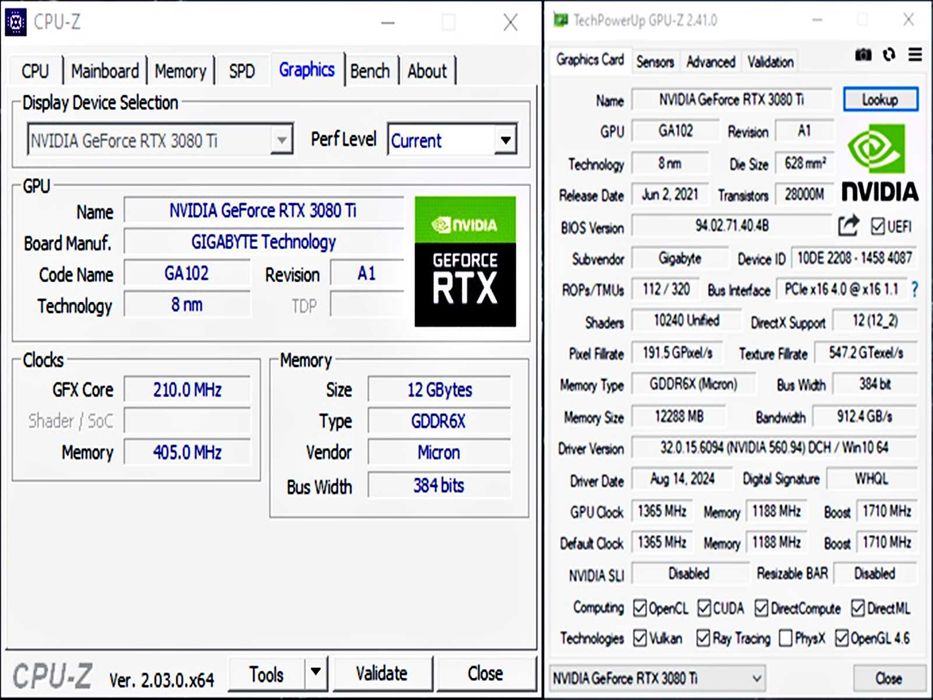
Task: Click the Shaders 10240 Unified field
Action: coord(686,321)
